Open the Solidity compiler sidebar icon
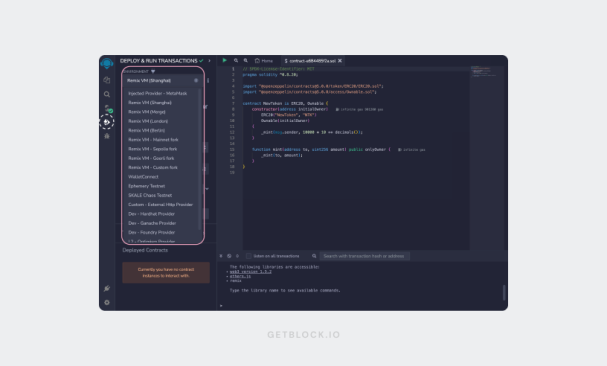This screenshot has height=366, width=607. 108,109
